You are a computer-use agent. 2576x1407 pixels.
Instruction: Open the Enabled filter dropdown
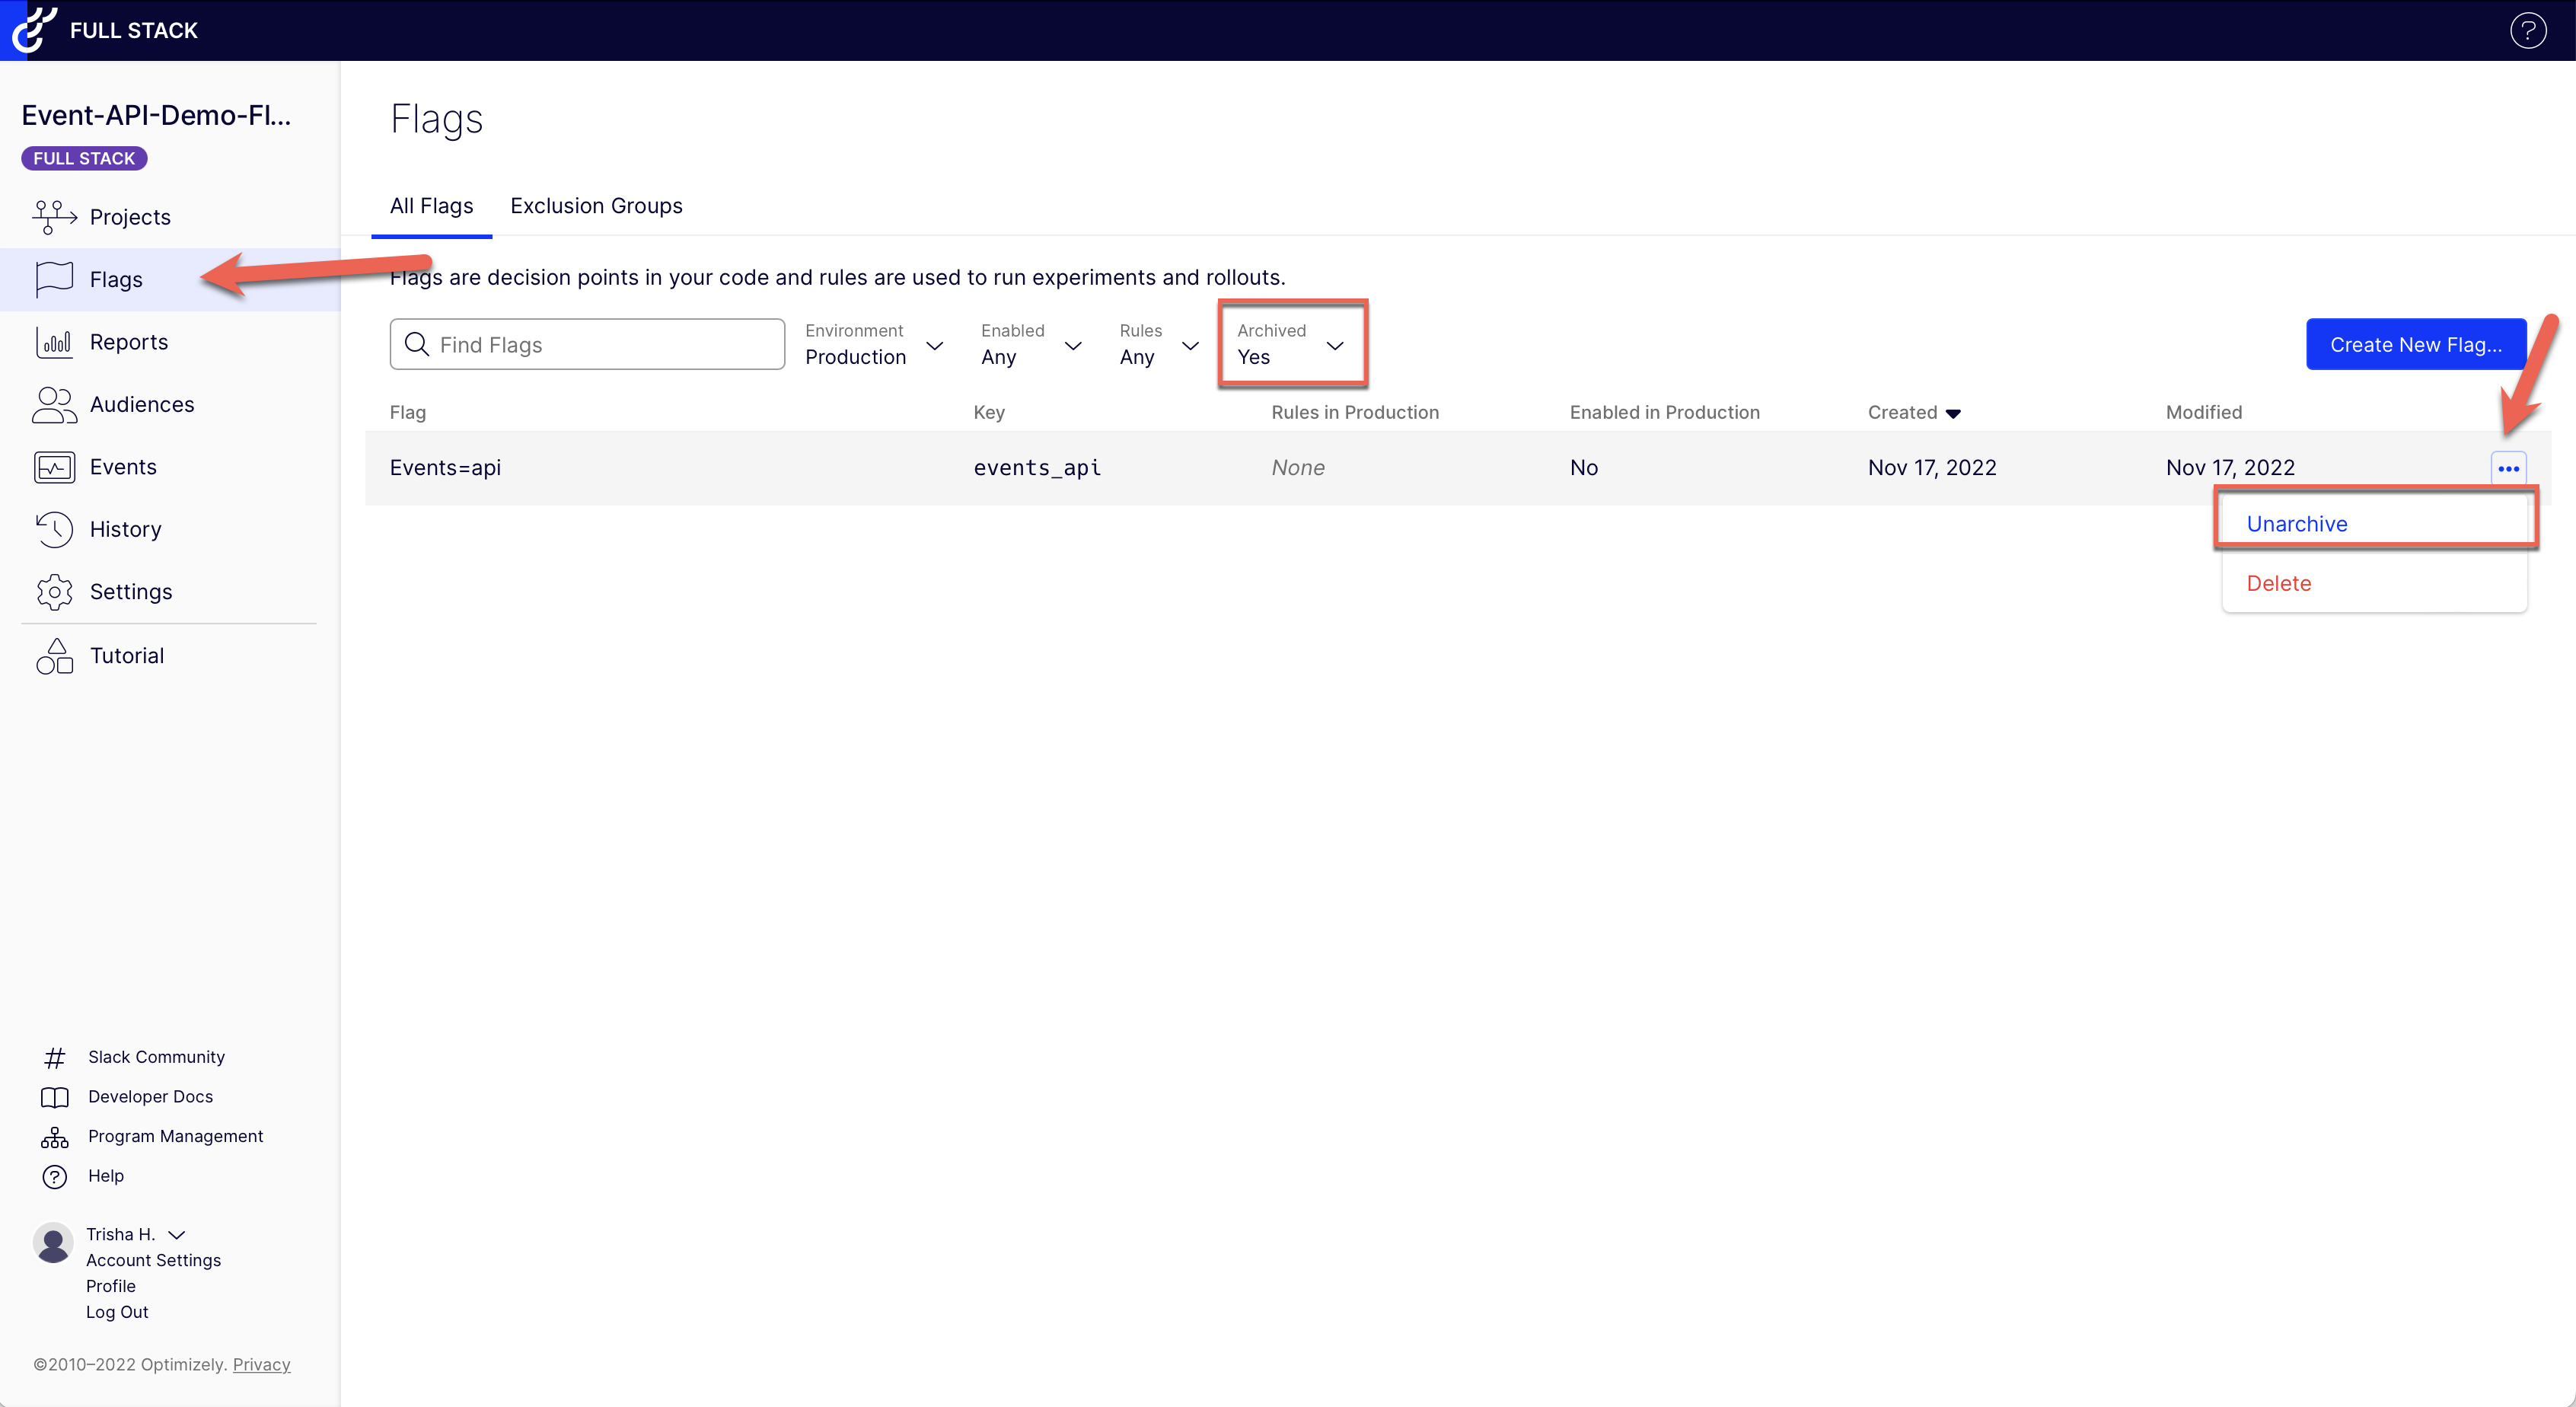[x=1030, y=345]
